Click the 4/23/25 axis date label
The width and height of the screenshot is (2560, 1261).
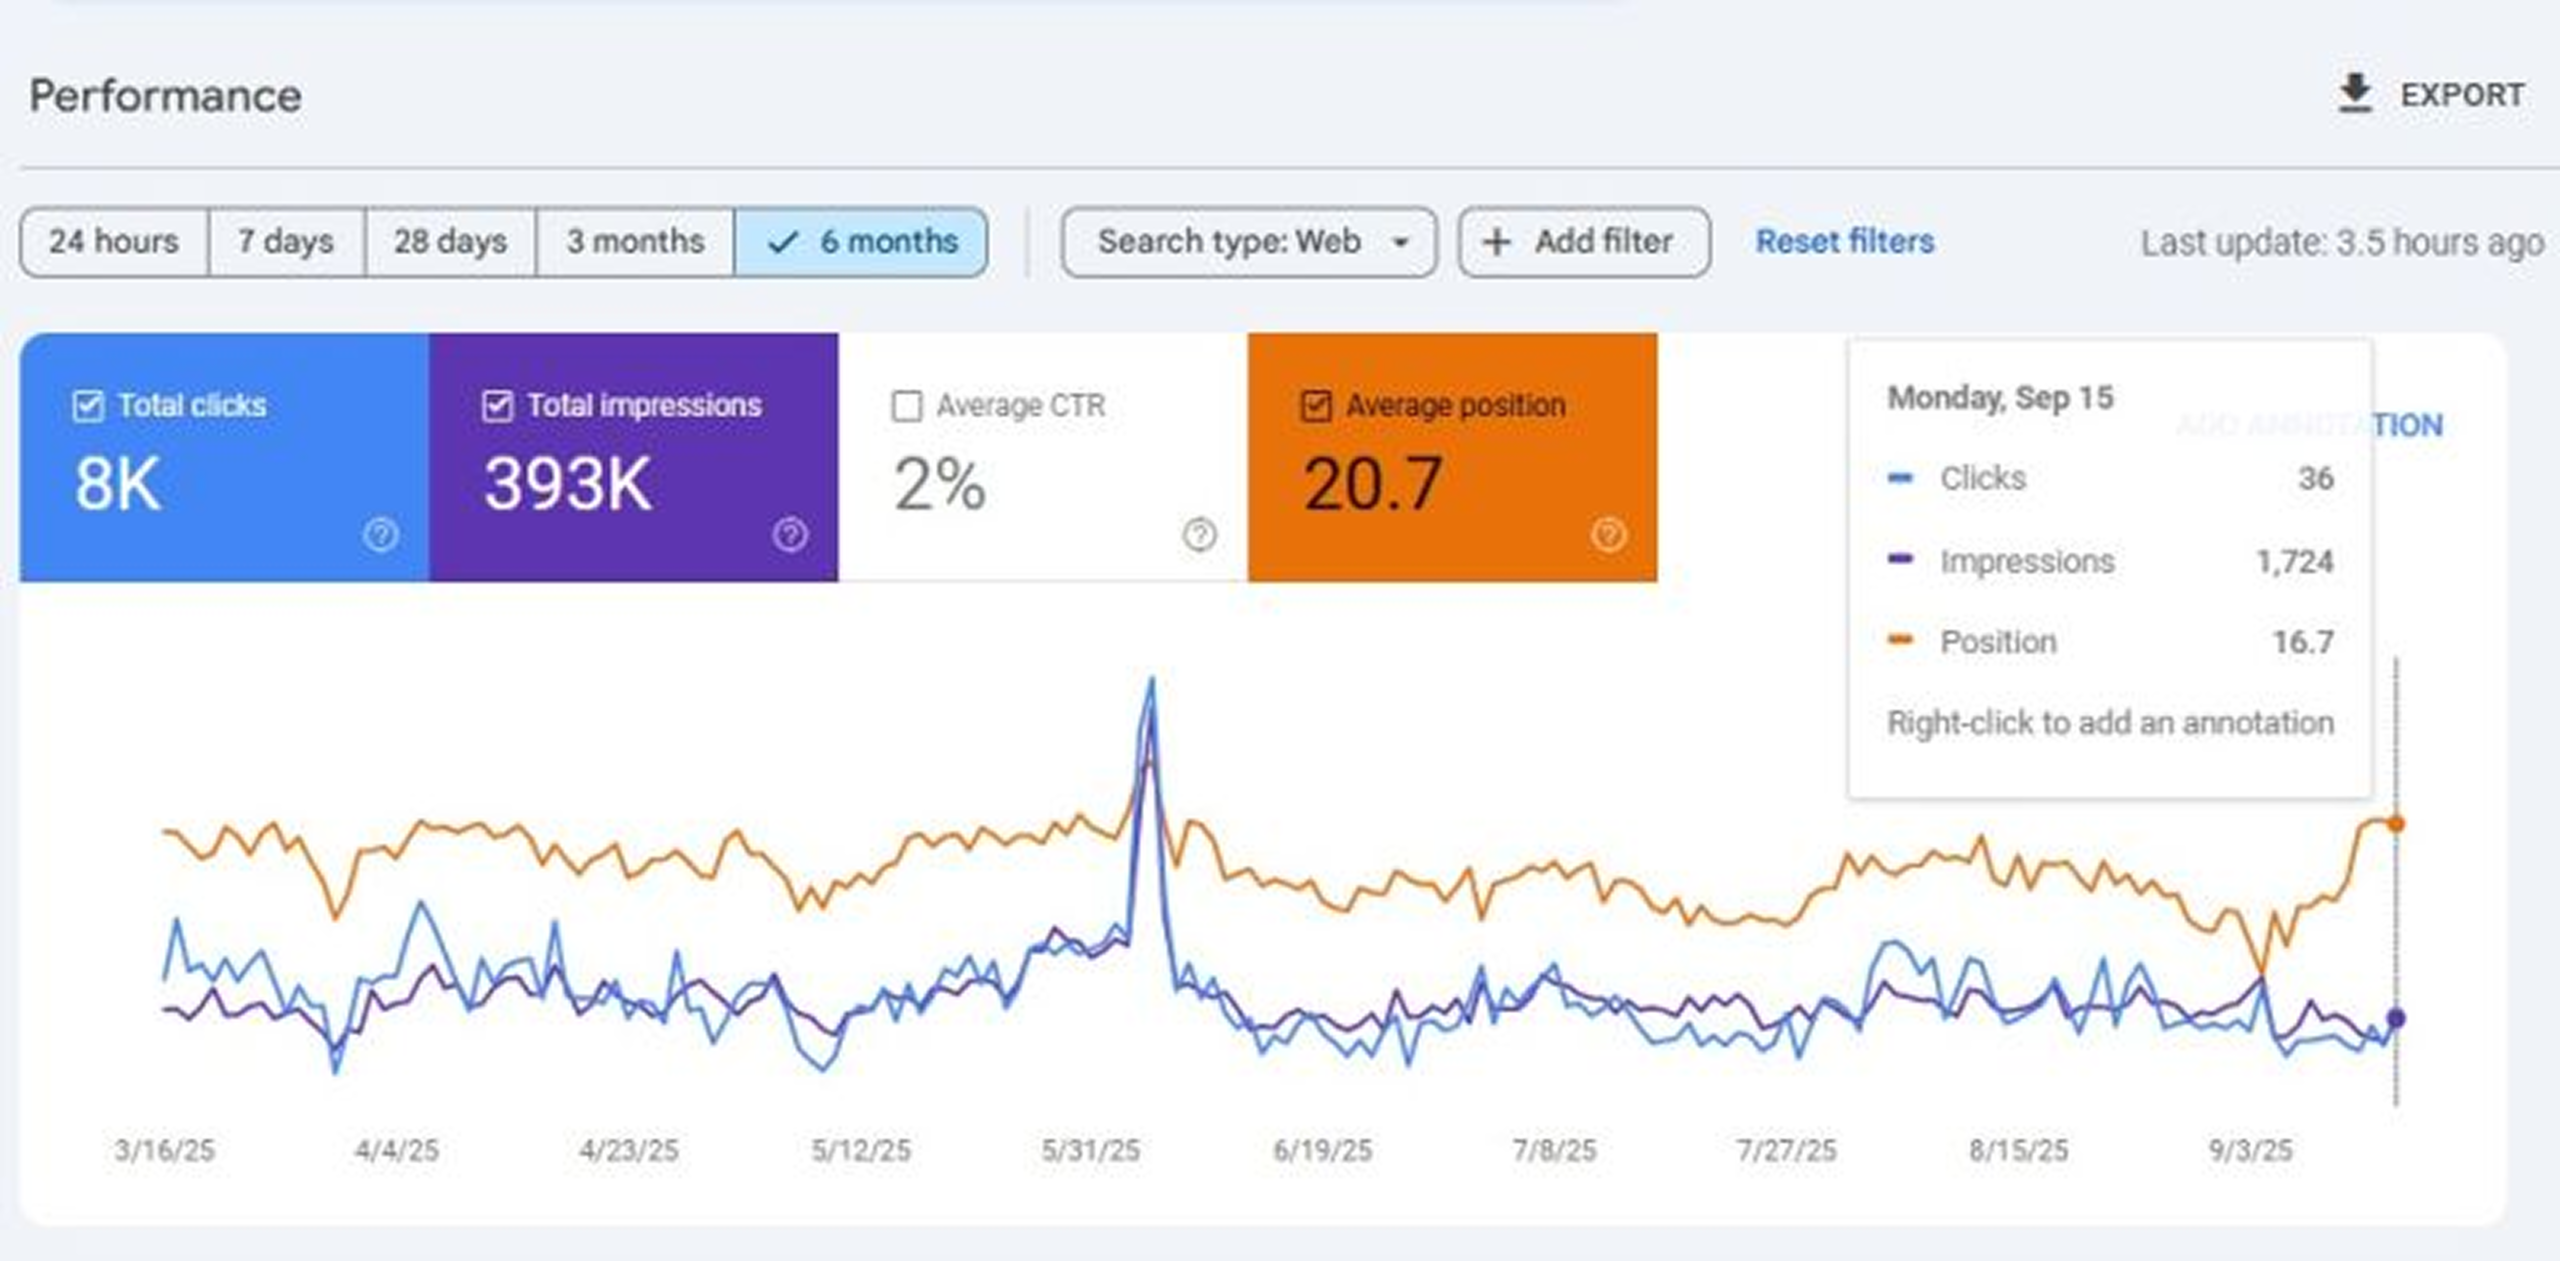pyautogui.click(x=629, y=1150)
